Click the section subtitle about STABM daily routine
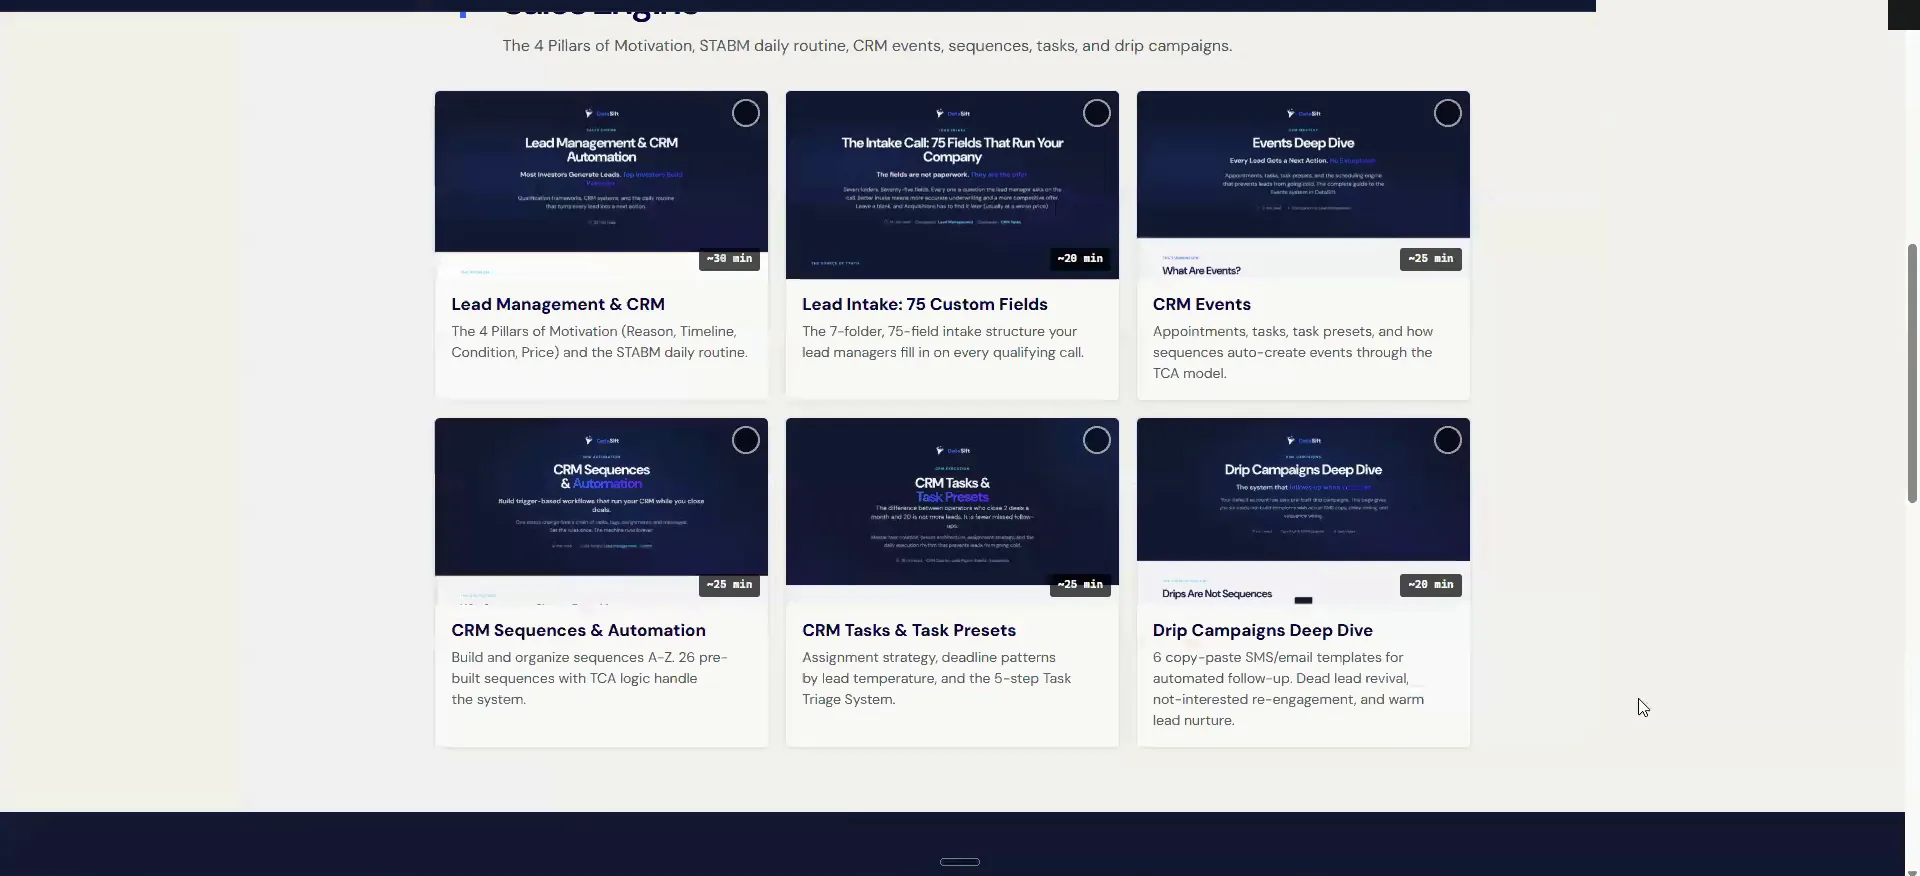The width and height of the screenshot is (1920, 876). point(867,46)
